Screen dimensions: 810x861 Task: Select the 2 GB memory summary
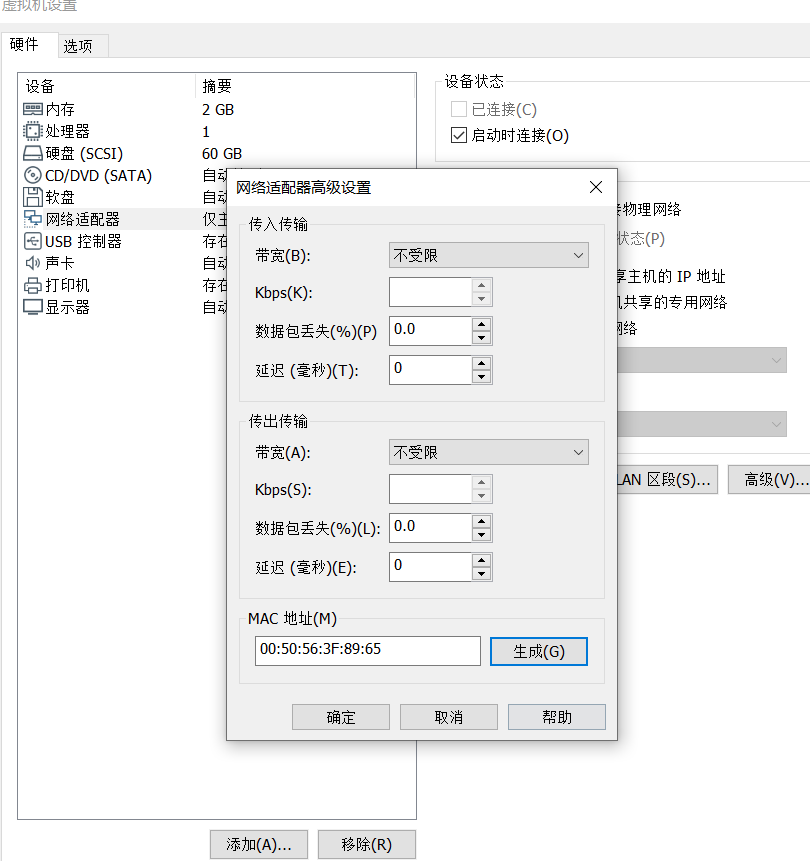(x=218, y=110)
